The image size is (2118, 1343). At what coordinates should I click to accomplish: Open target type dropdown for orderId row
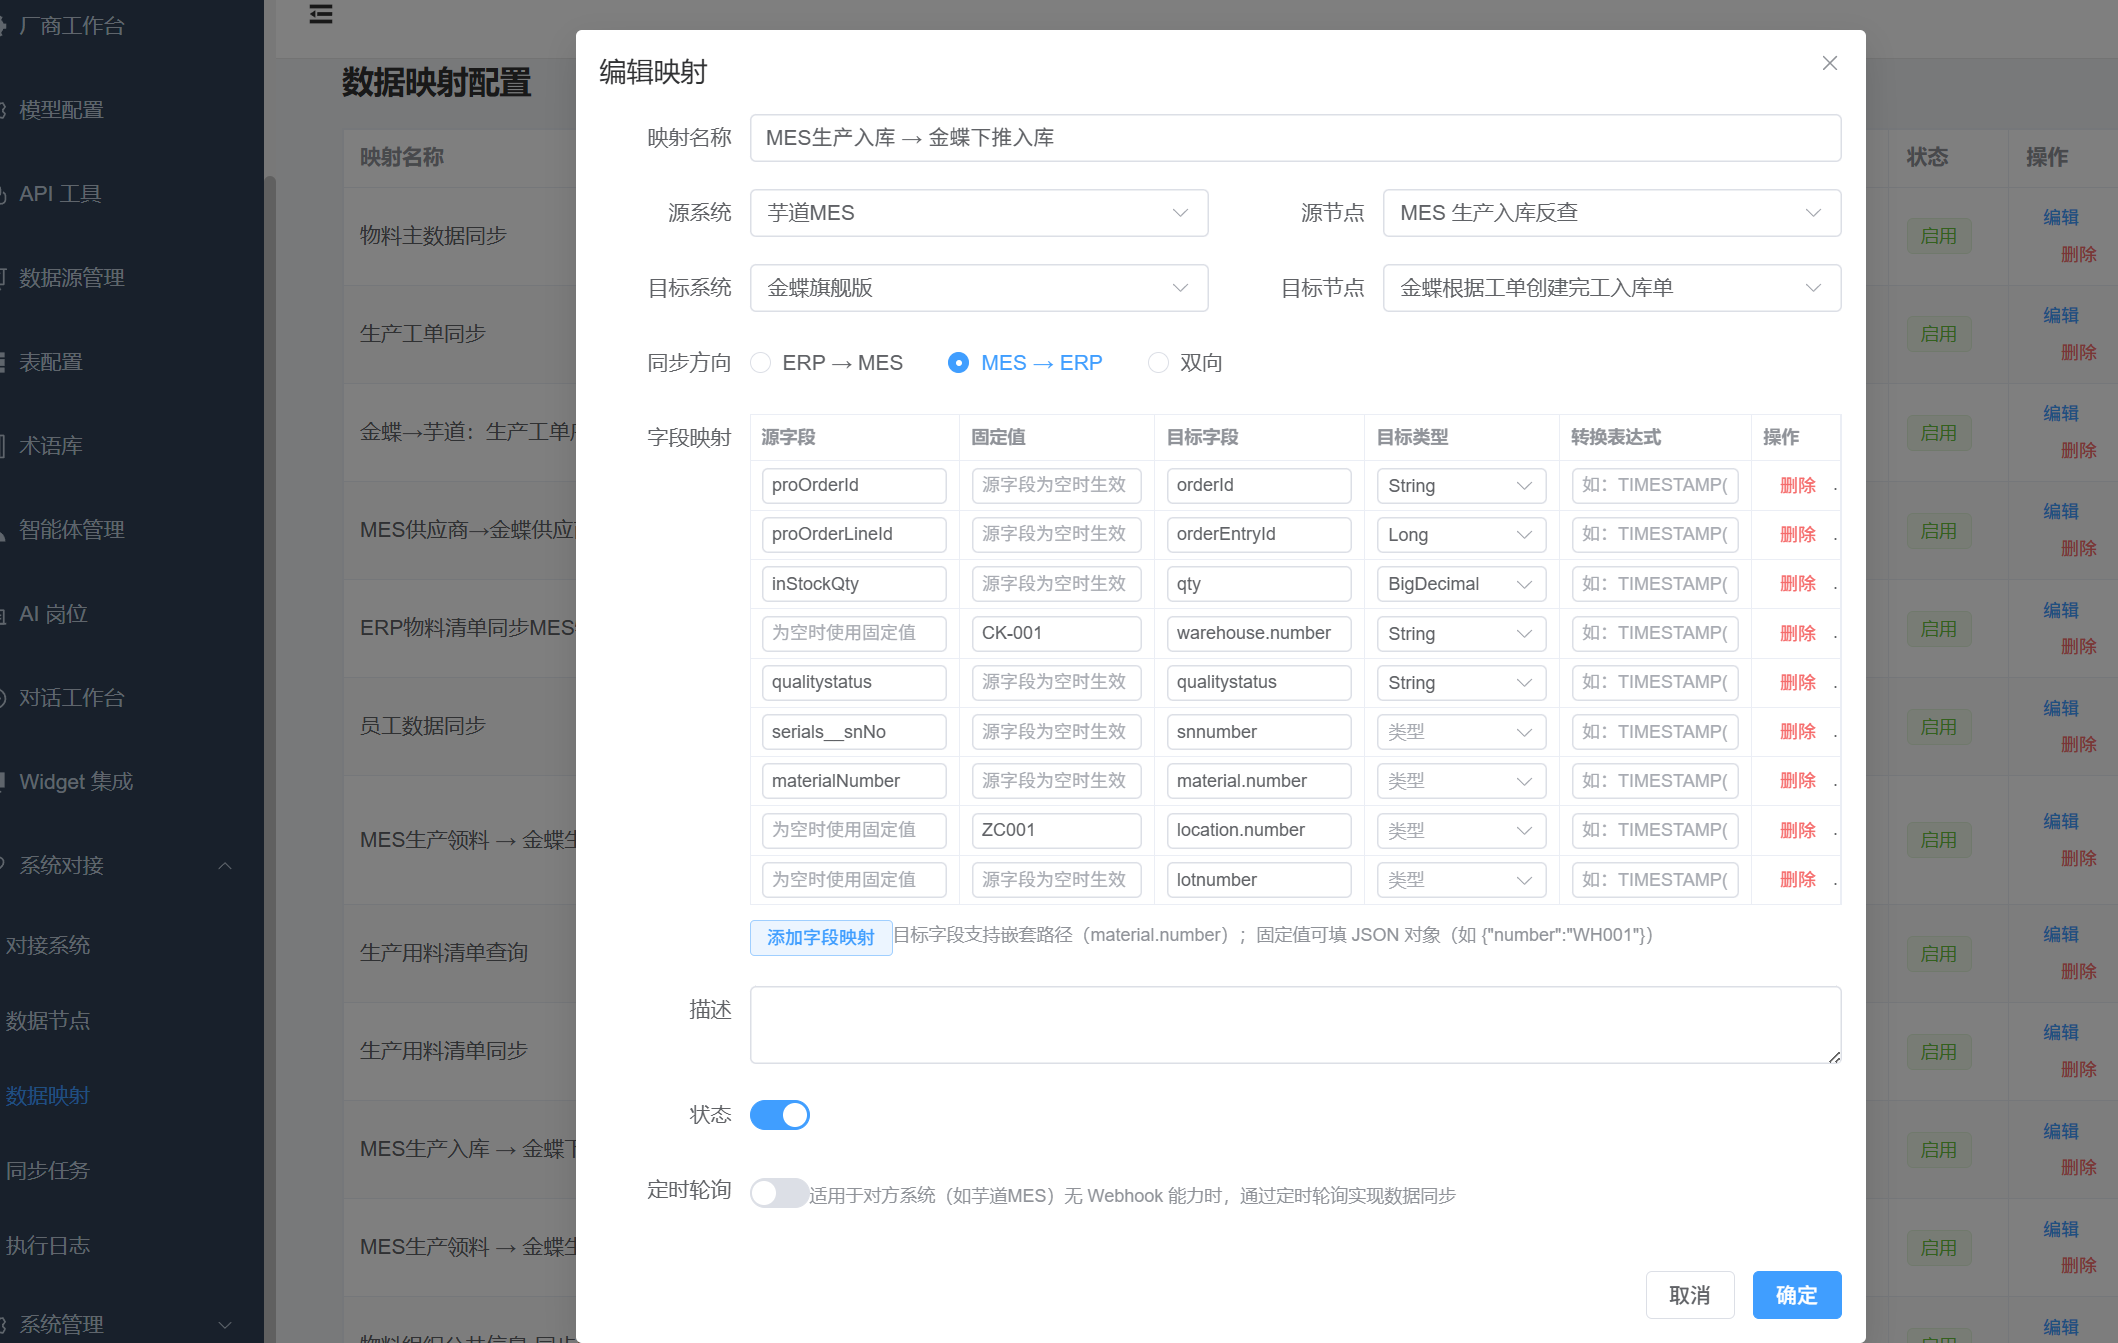[1461, 486]
